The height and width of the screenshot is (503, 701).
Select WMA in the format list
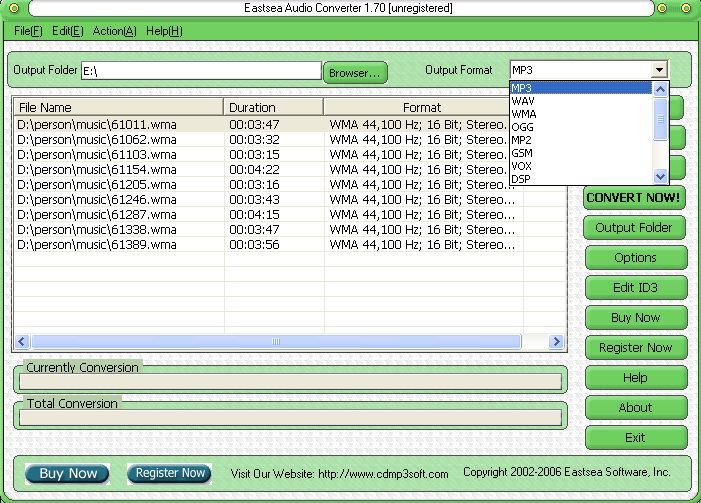[x=581, y=114]
